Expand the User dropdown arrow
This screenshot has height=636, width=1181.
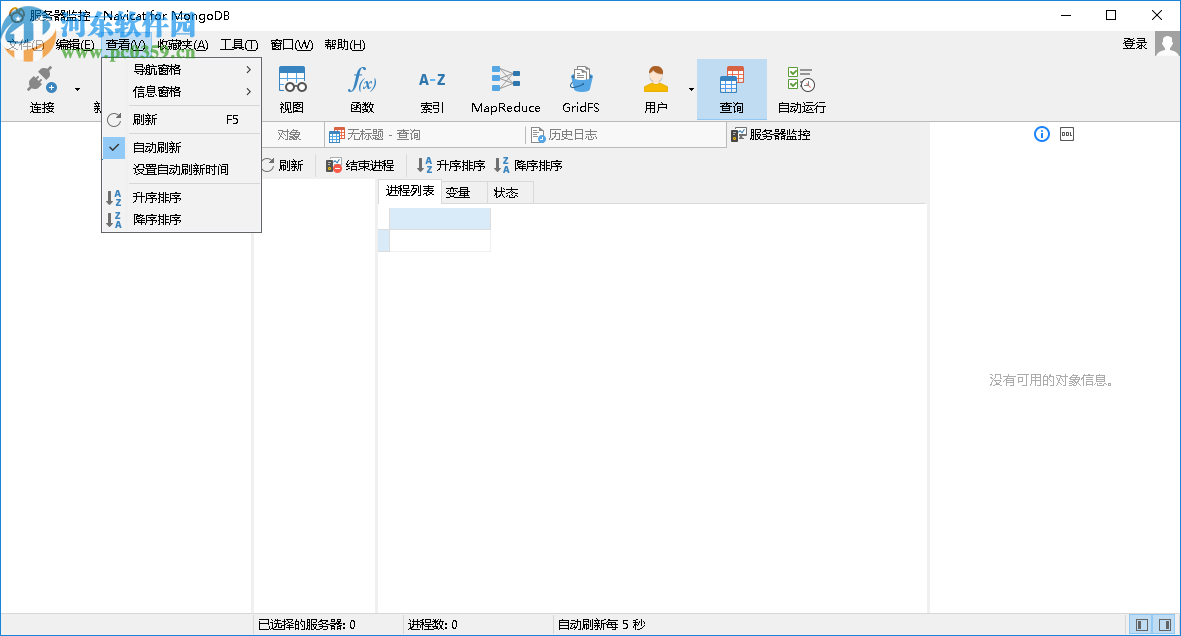691,90
